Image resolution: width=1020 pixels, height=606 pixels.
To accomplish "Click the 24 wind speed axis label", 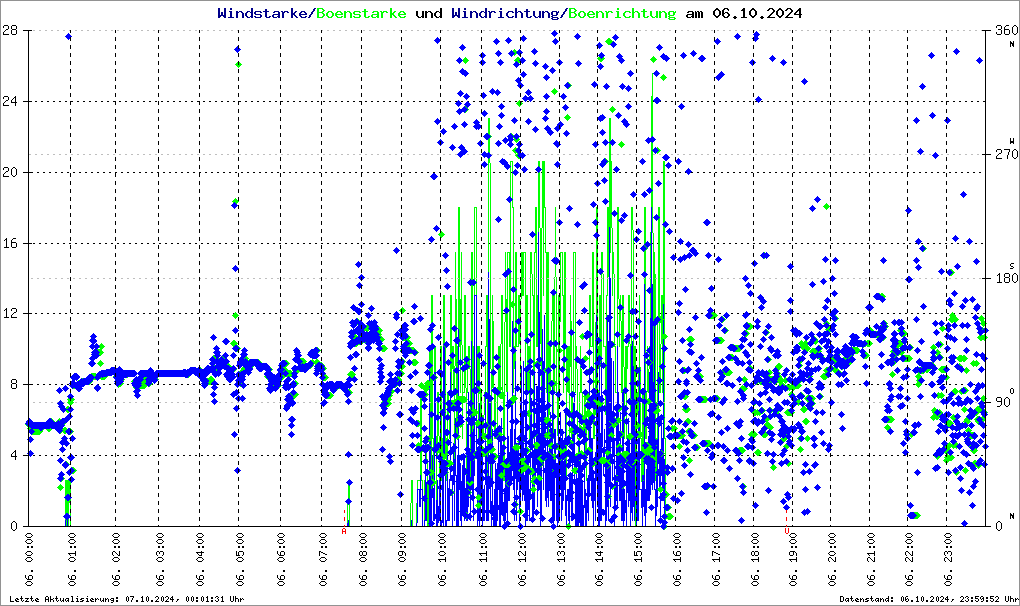I will pos(10,101).
